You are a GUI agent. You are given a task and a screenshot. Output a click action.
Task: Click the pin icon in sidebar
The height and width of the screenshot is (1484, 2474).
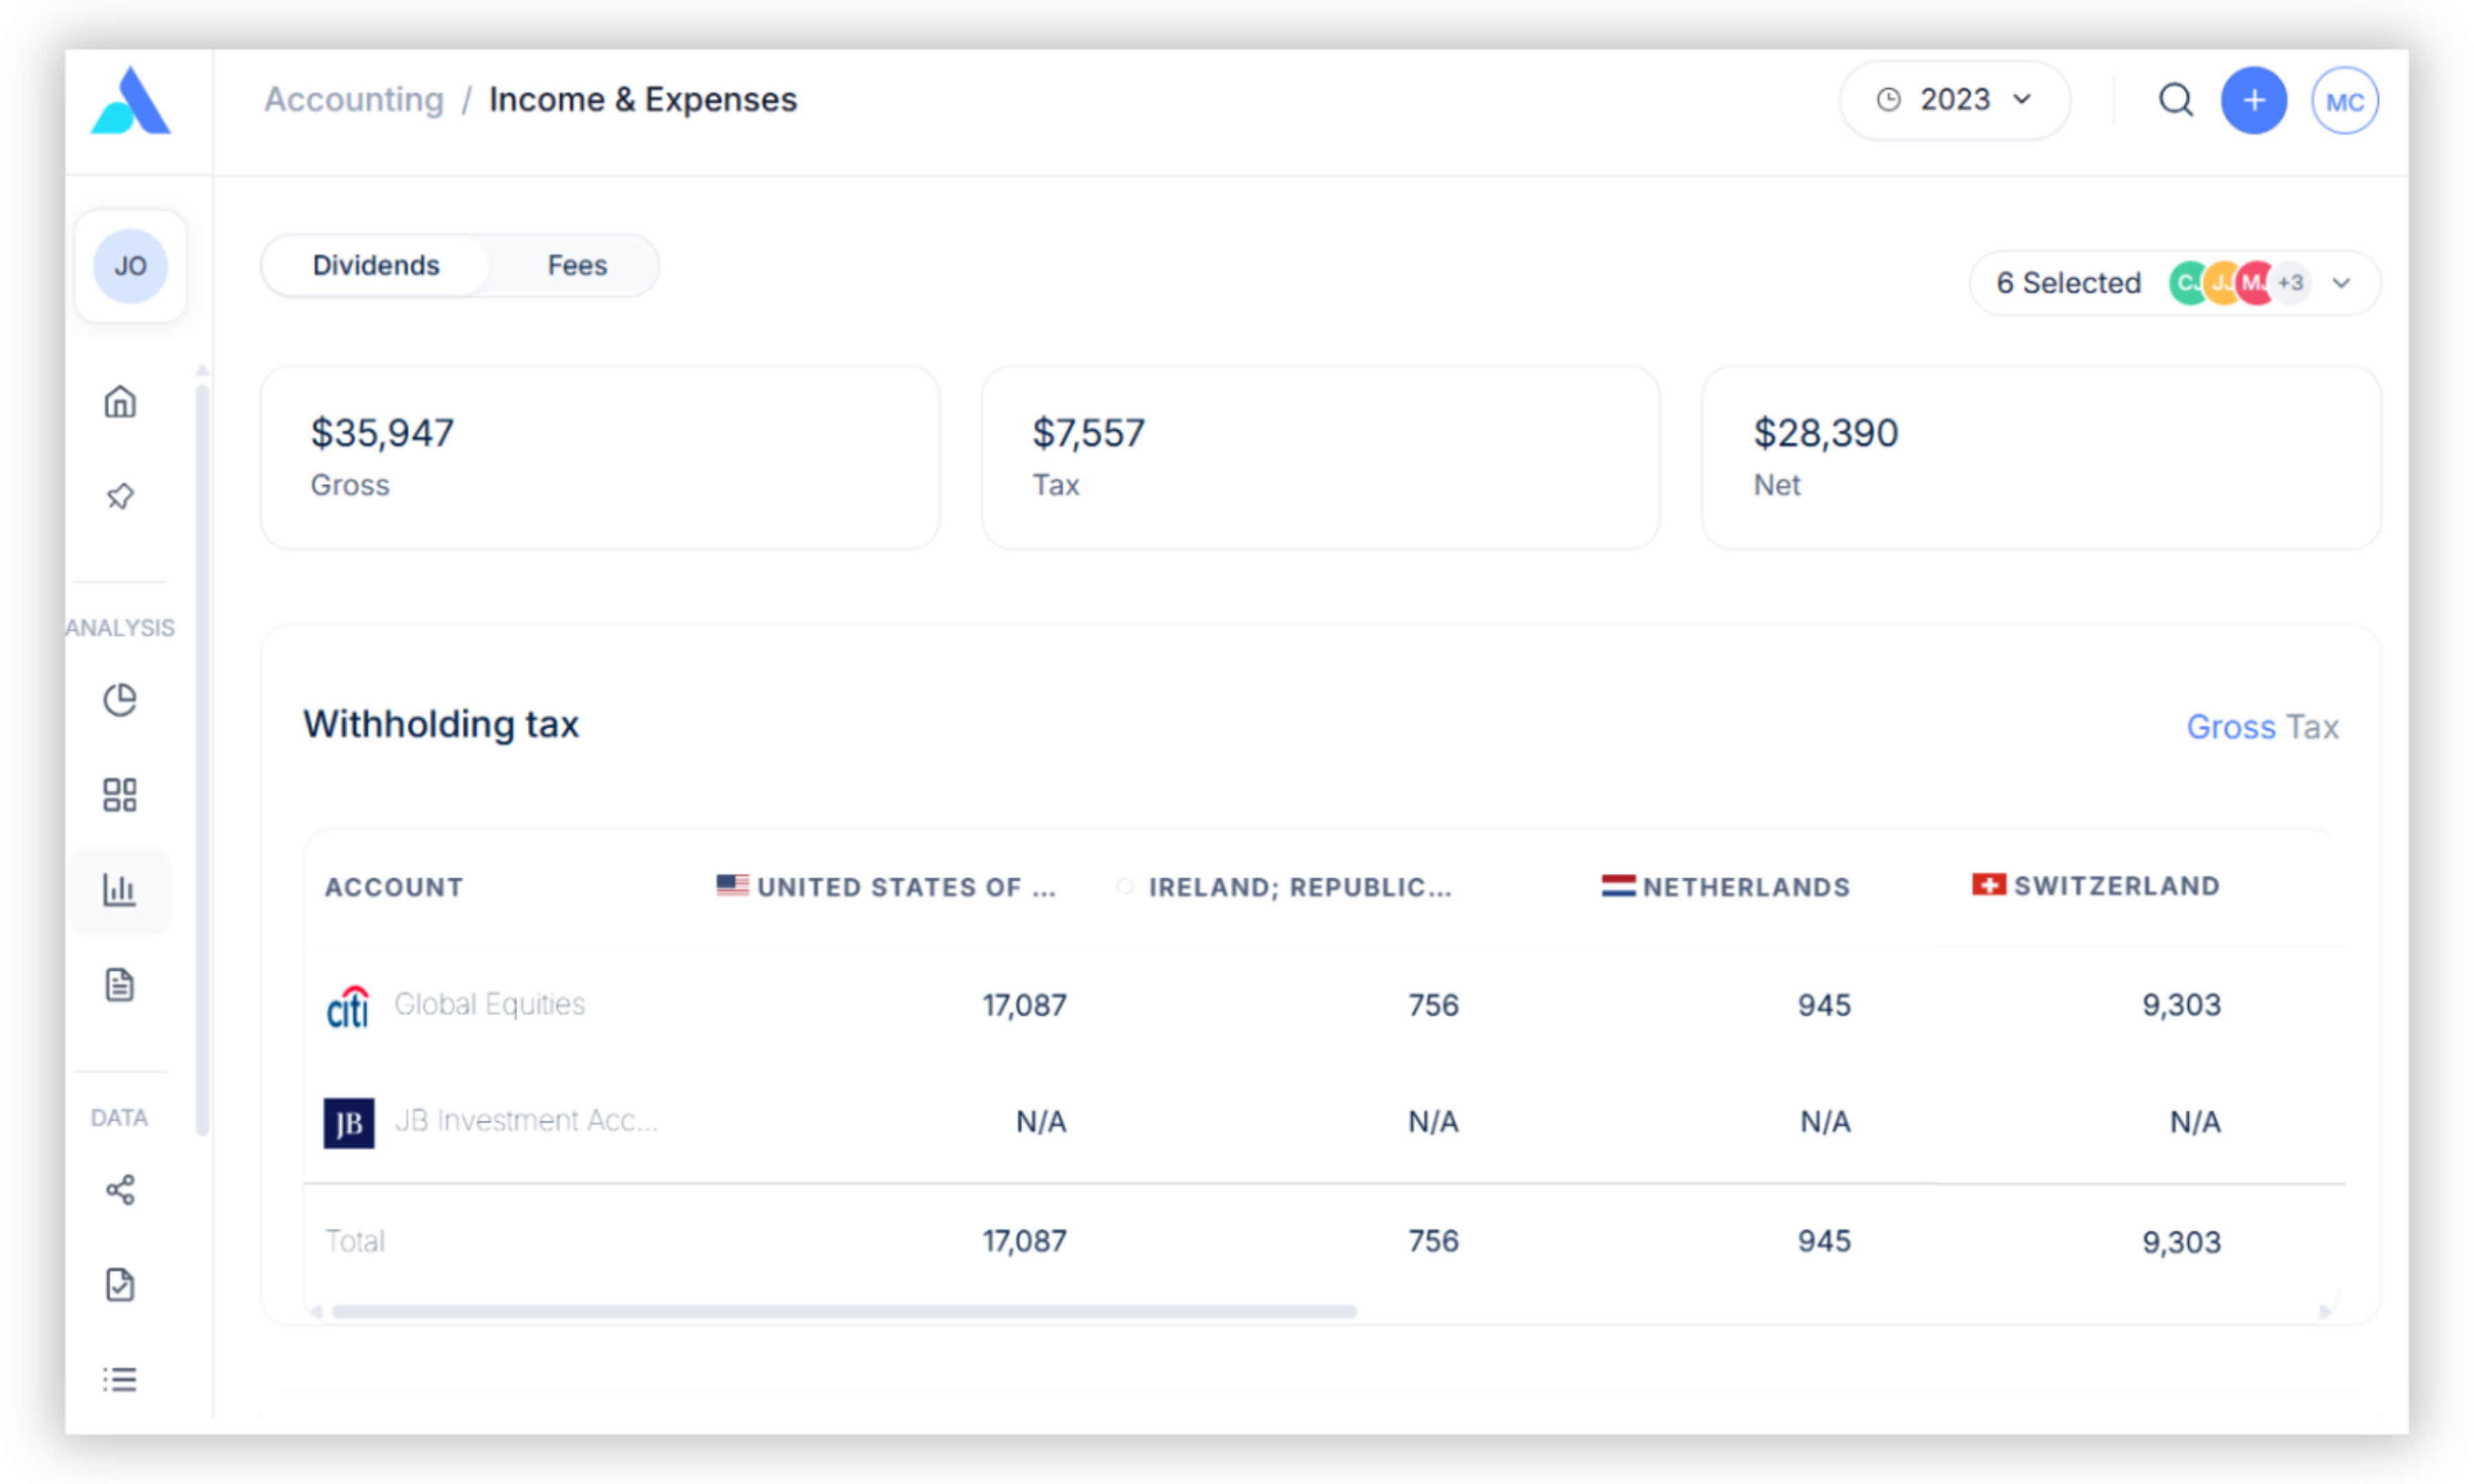[120, 496]
